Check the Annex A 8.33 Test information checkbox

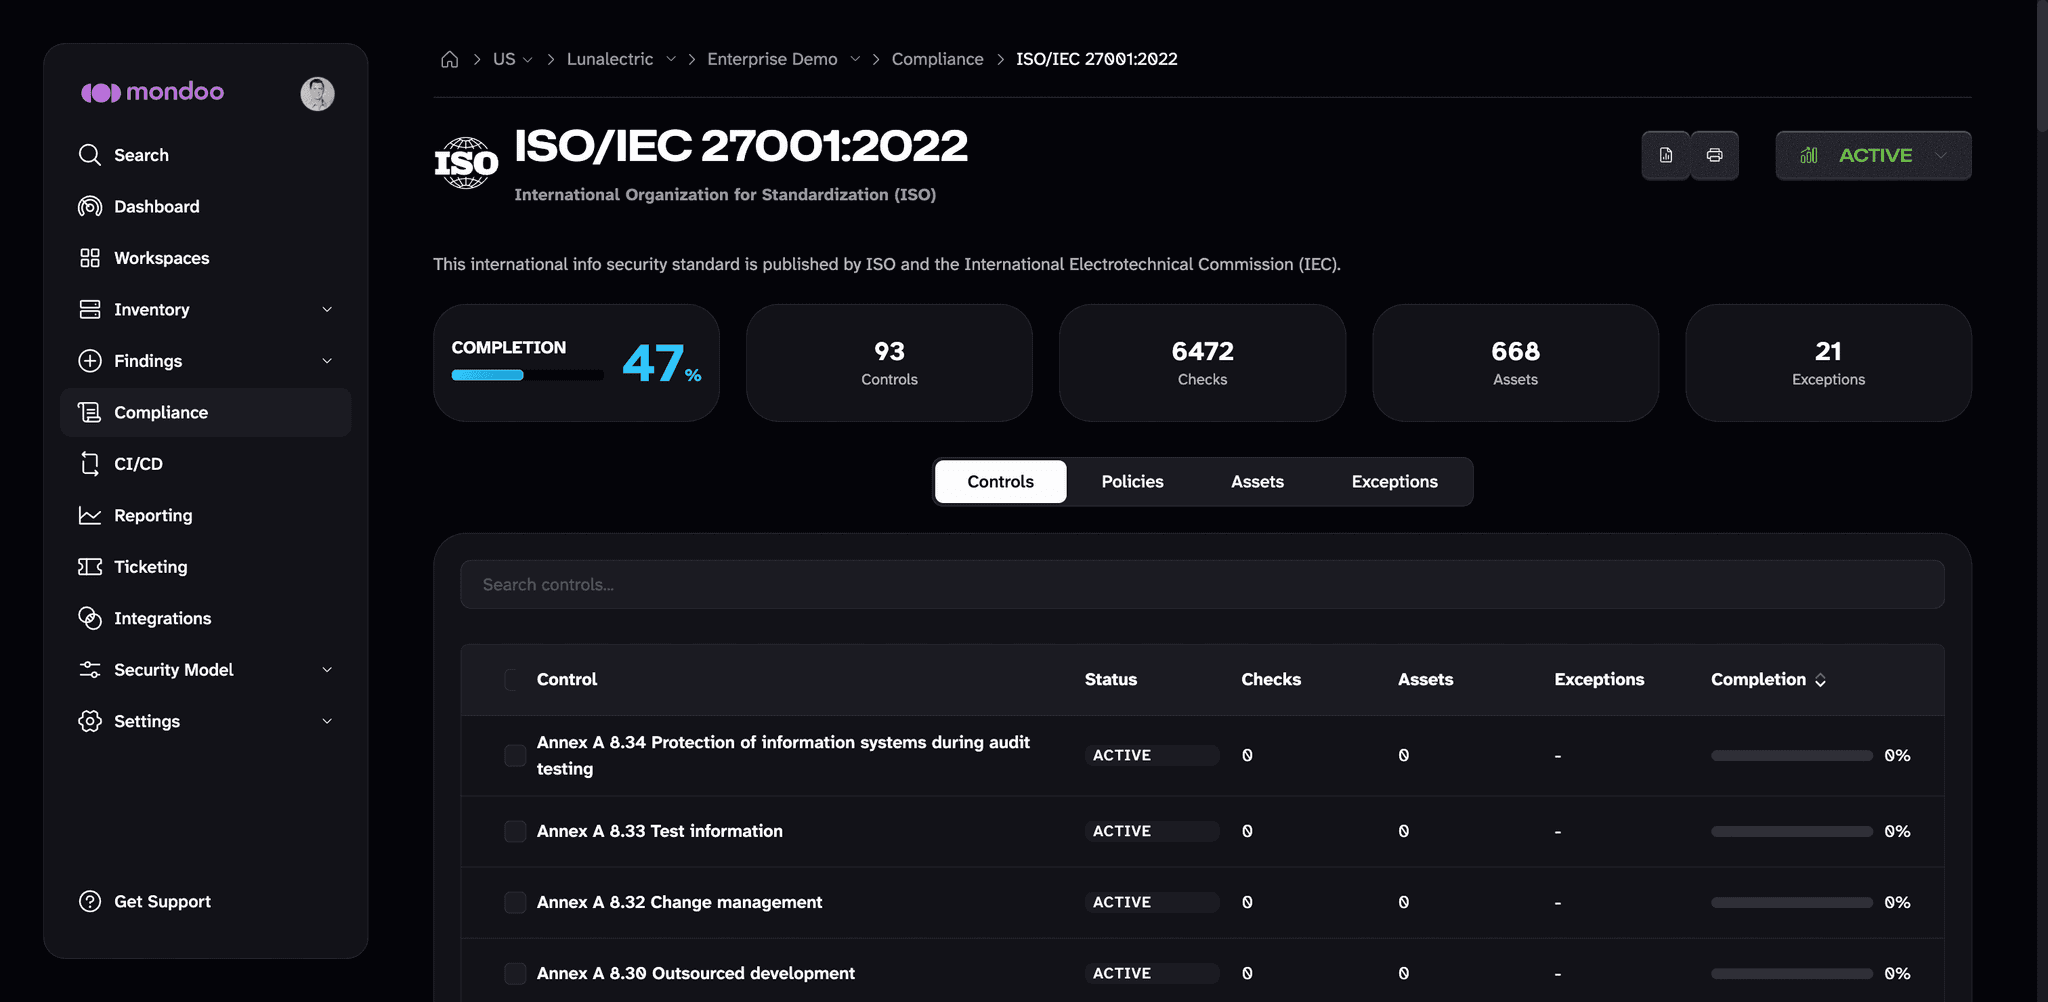pyautogui.click(x=515, y=831)
